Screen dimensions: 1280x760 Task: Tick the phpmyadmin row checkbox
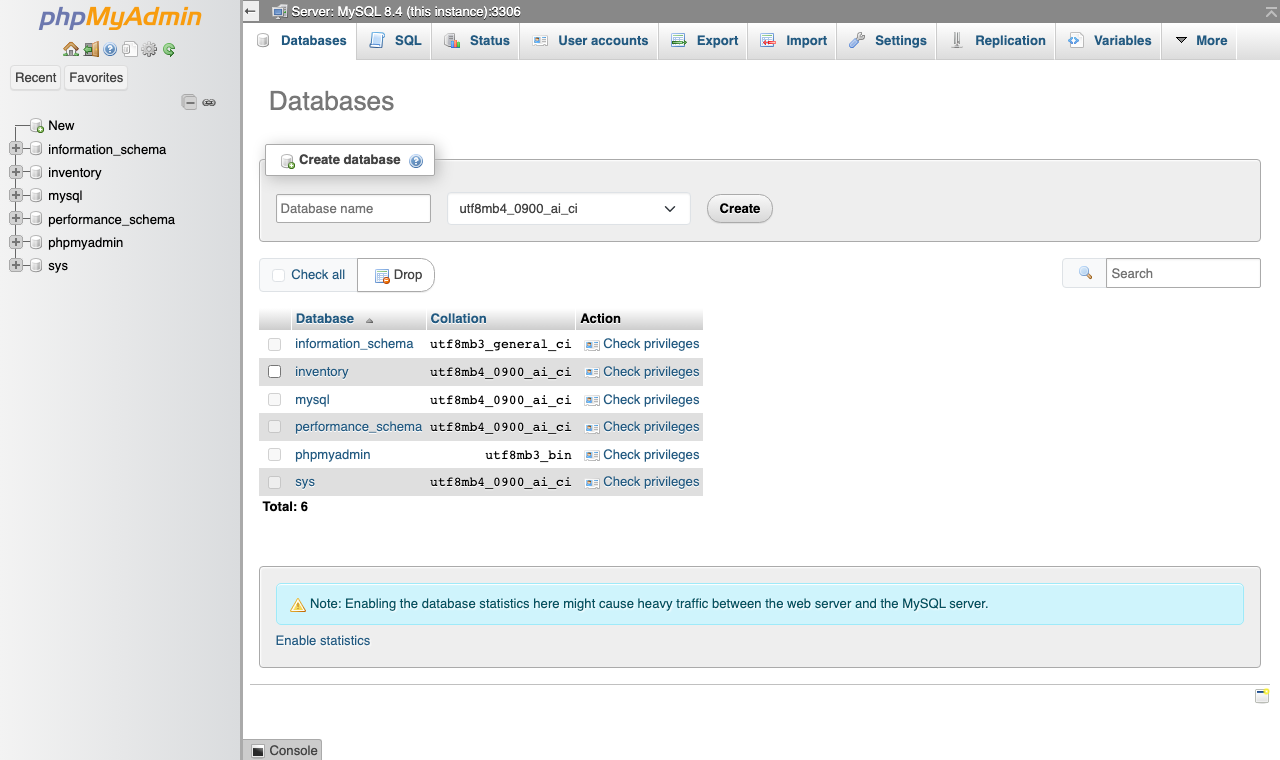(275, 455)
